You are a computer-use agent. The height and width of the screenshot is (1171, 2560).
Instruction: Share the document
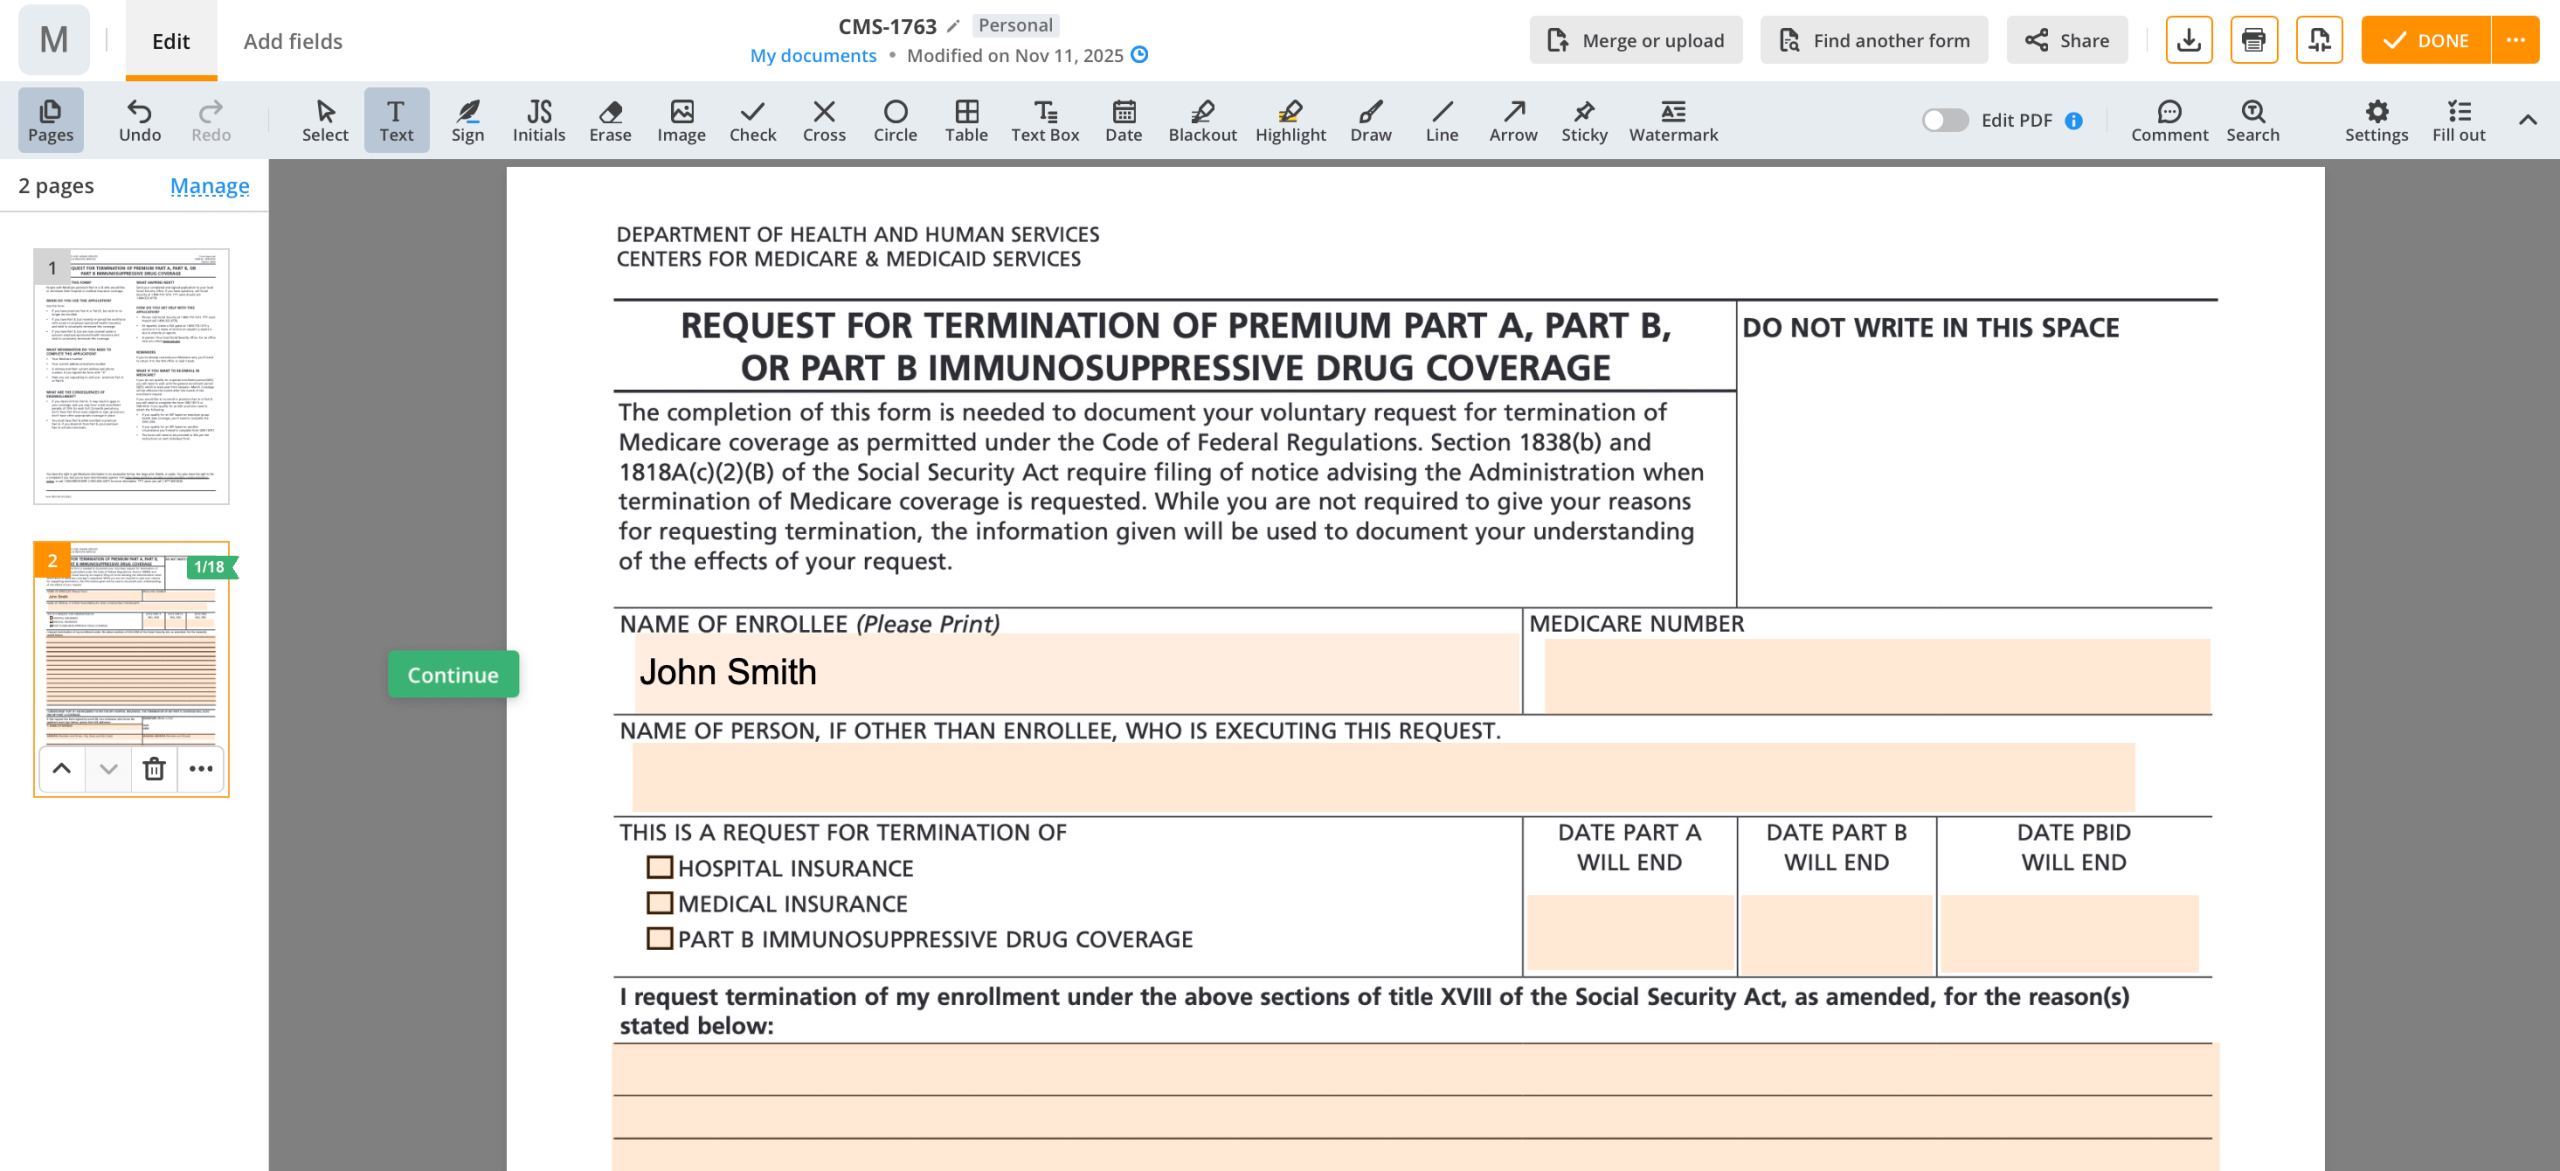pyautogui.click(x=2067, y=40)
